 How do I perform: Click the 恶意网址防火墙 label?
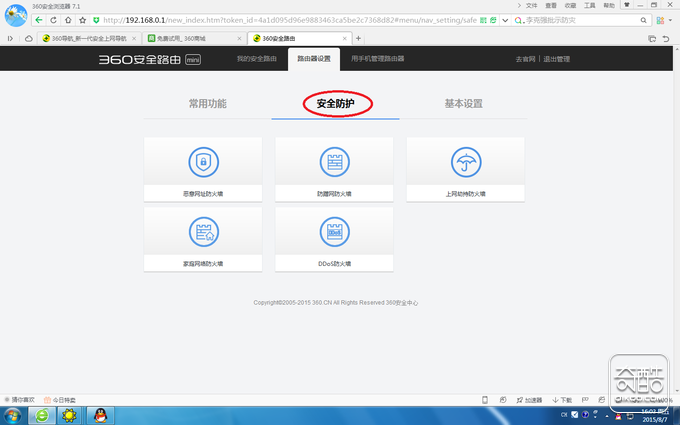point(203,194)
